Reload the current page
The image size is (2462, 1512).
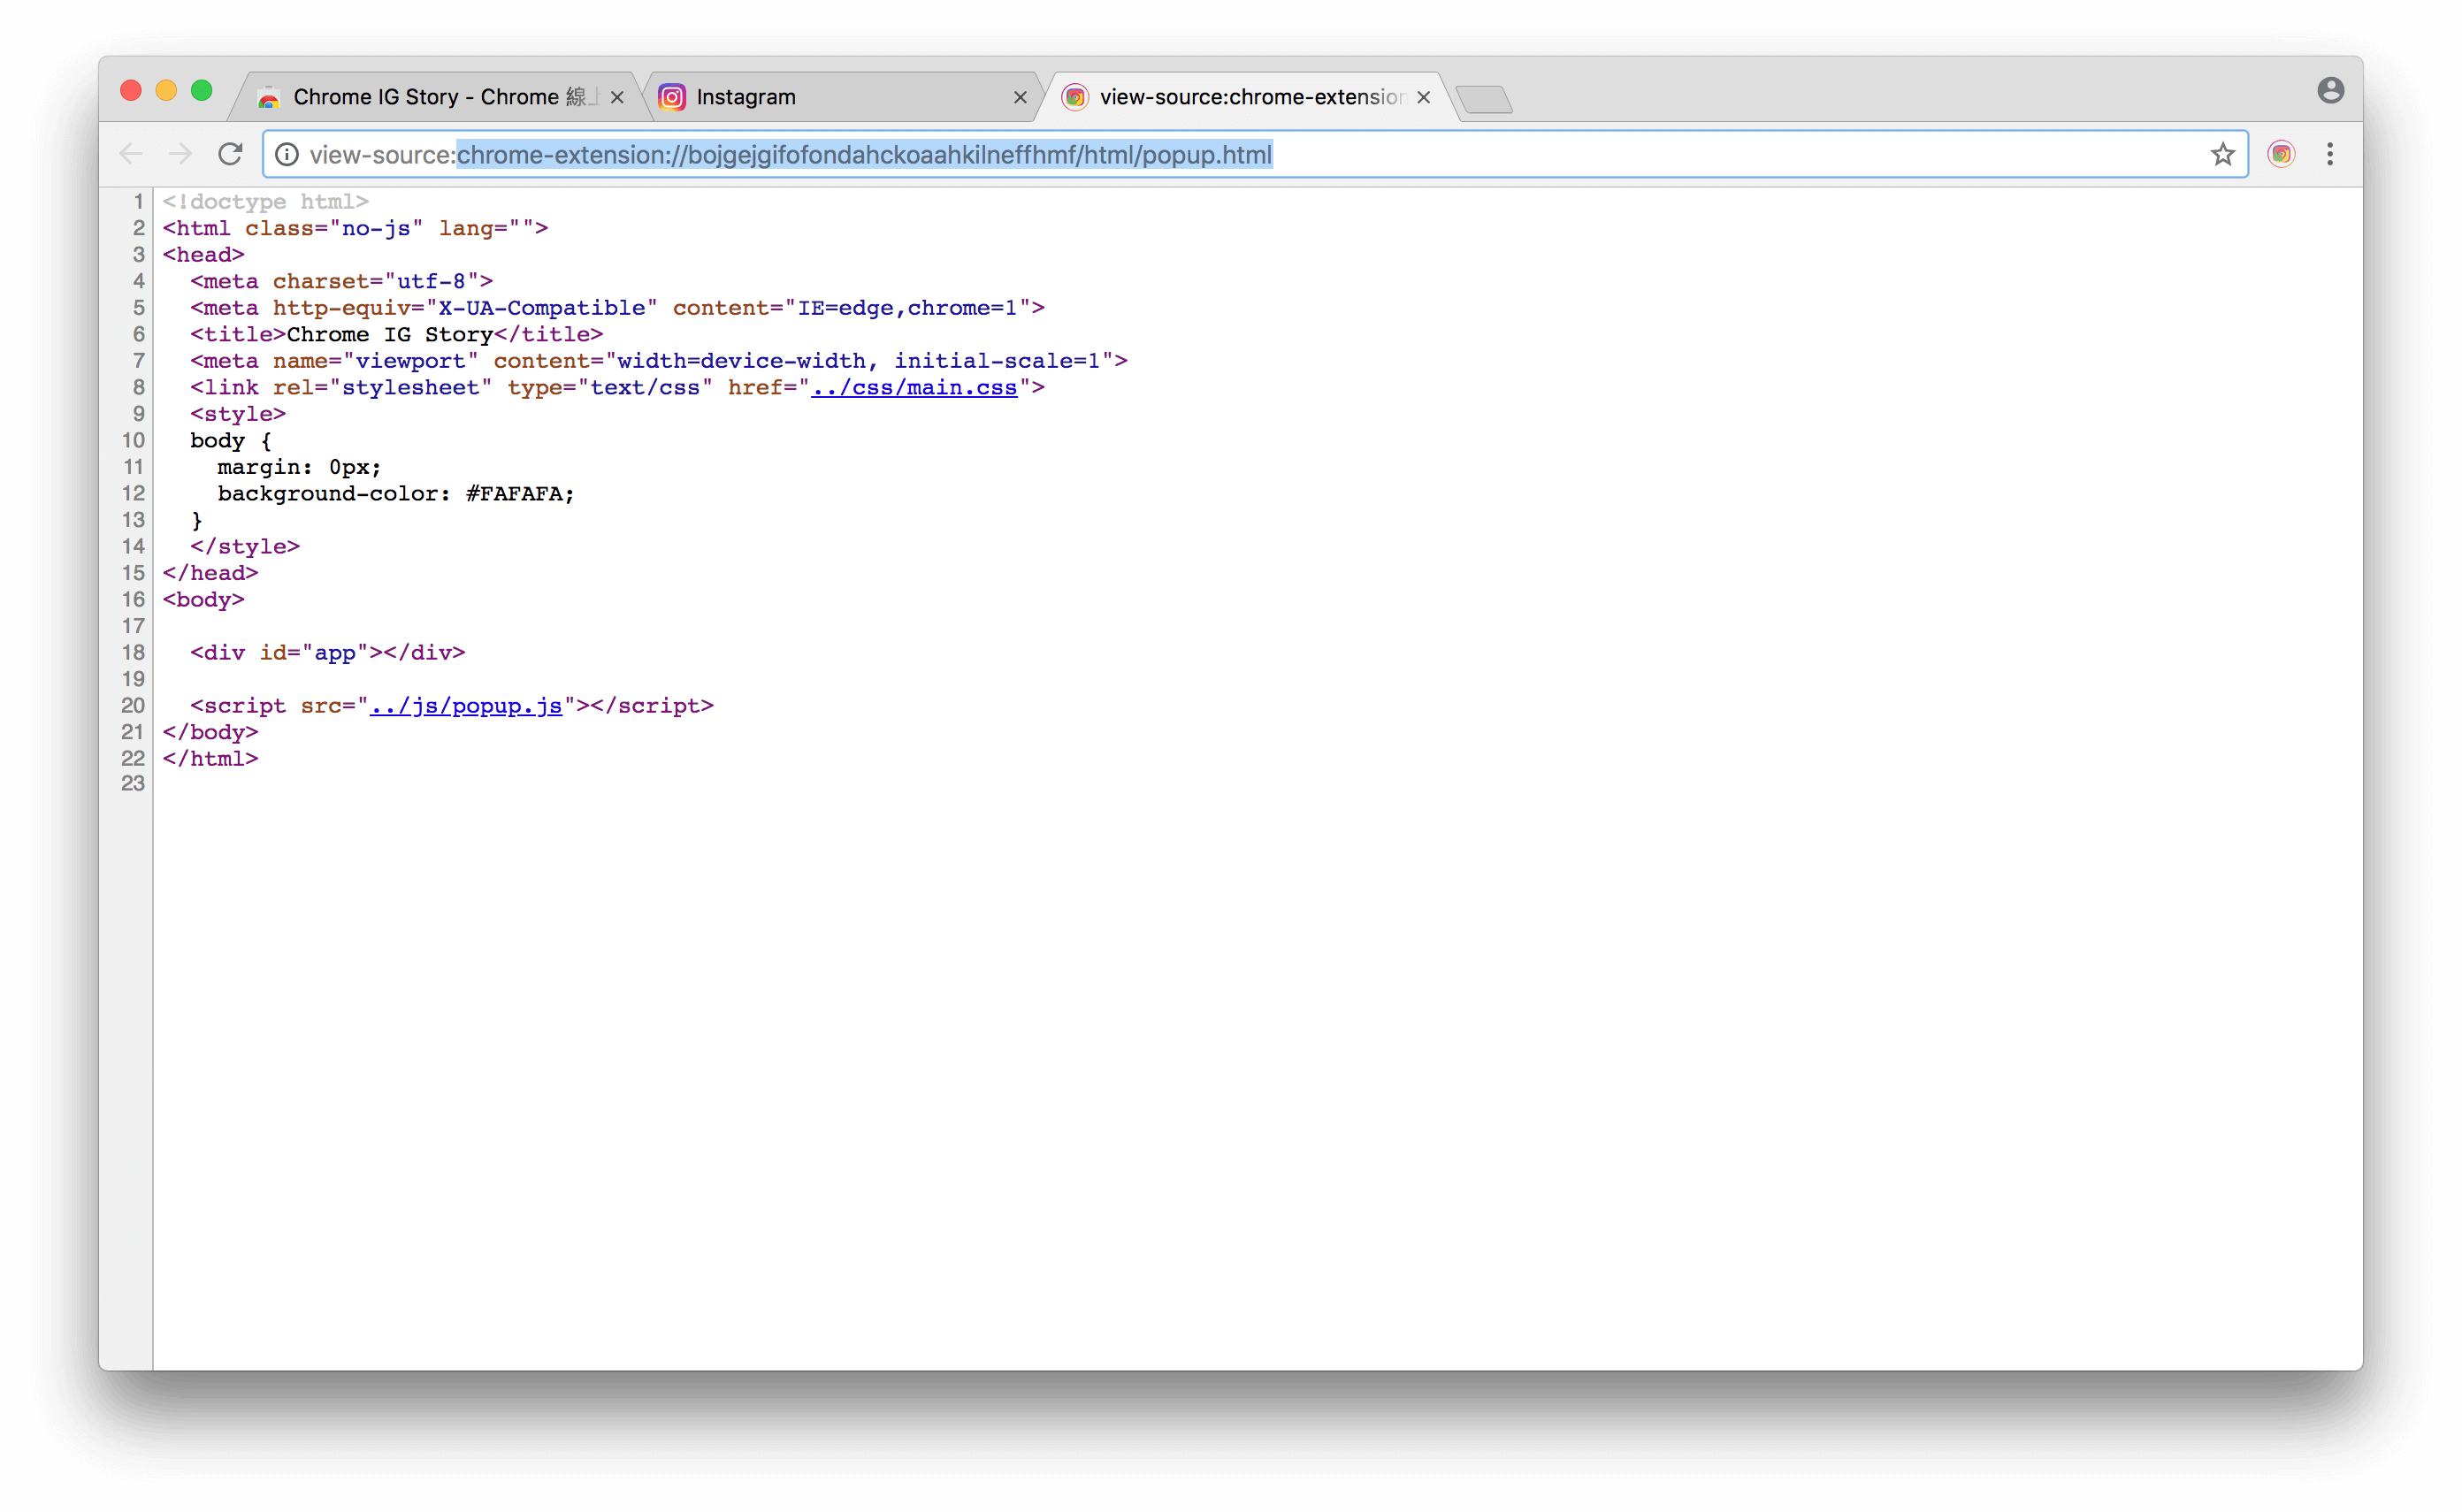231,154
